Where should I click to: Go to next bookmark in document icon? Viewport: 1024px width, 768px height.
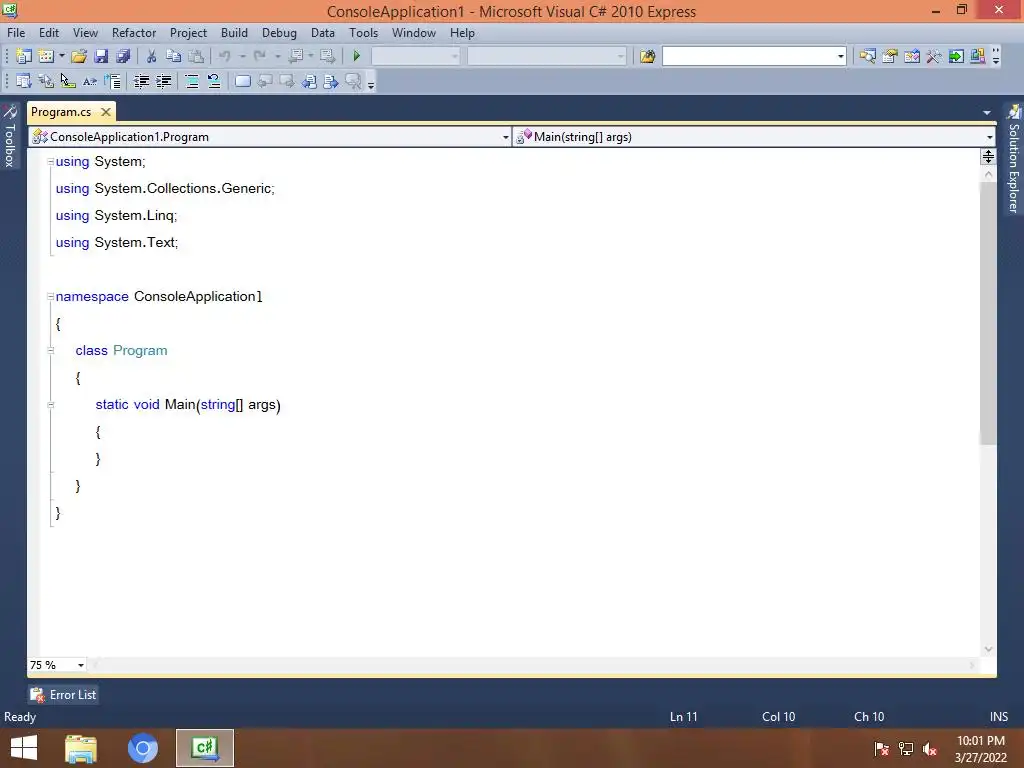(x=331, y=82)
